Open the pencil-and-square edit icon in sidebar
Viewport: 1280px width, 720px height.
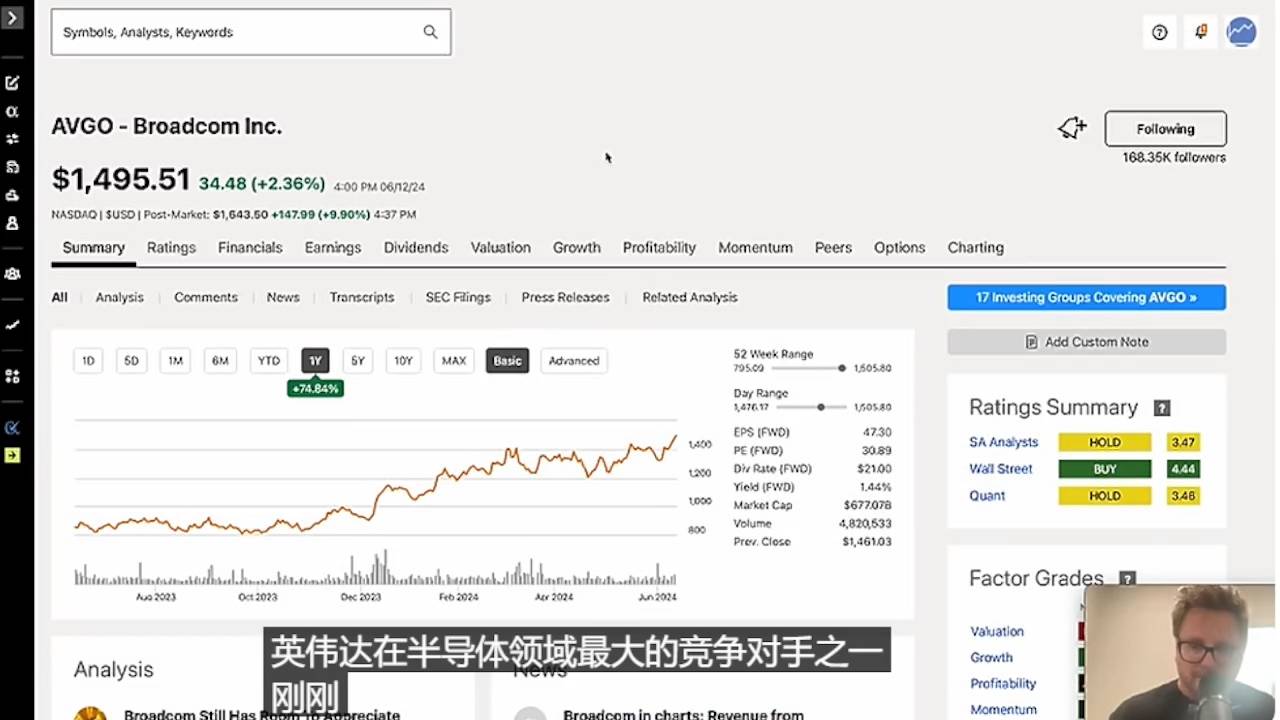pos(12,83)
